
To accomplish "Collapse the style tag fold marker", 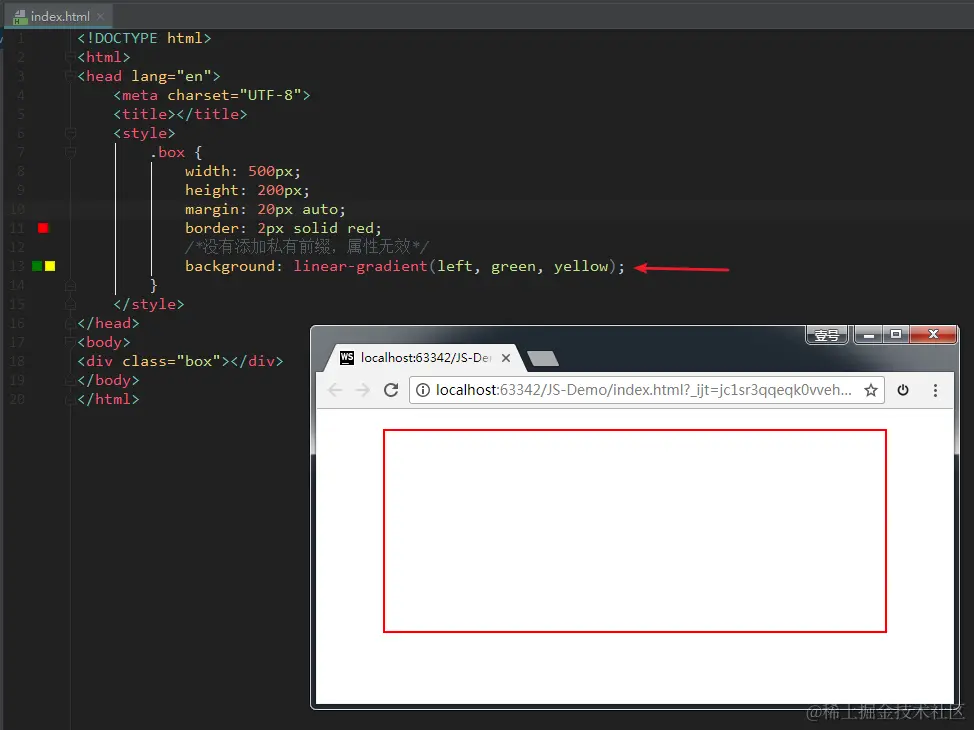I will [70, 133].
